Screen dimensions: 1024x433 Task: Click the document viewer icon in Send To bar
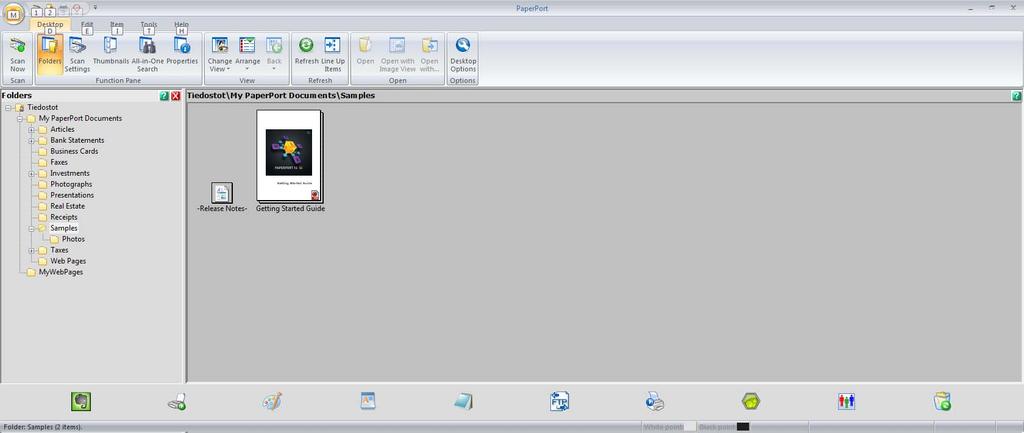tap(368, 401)
